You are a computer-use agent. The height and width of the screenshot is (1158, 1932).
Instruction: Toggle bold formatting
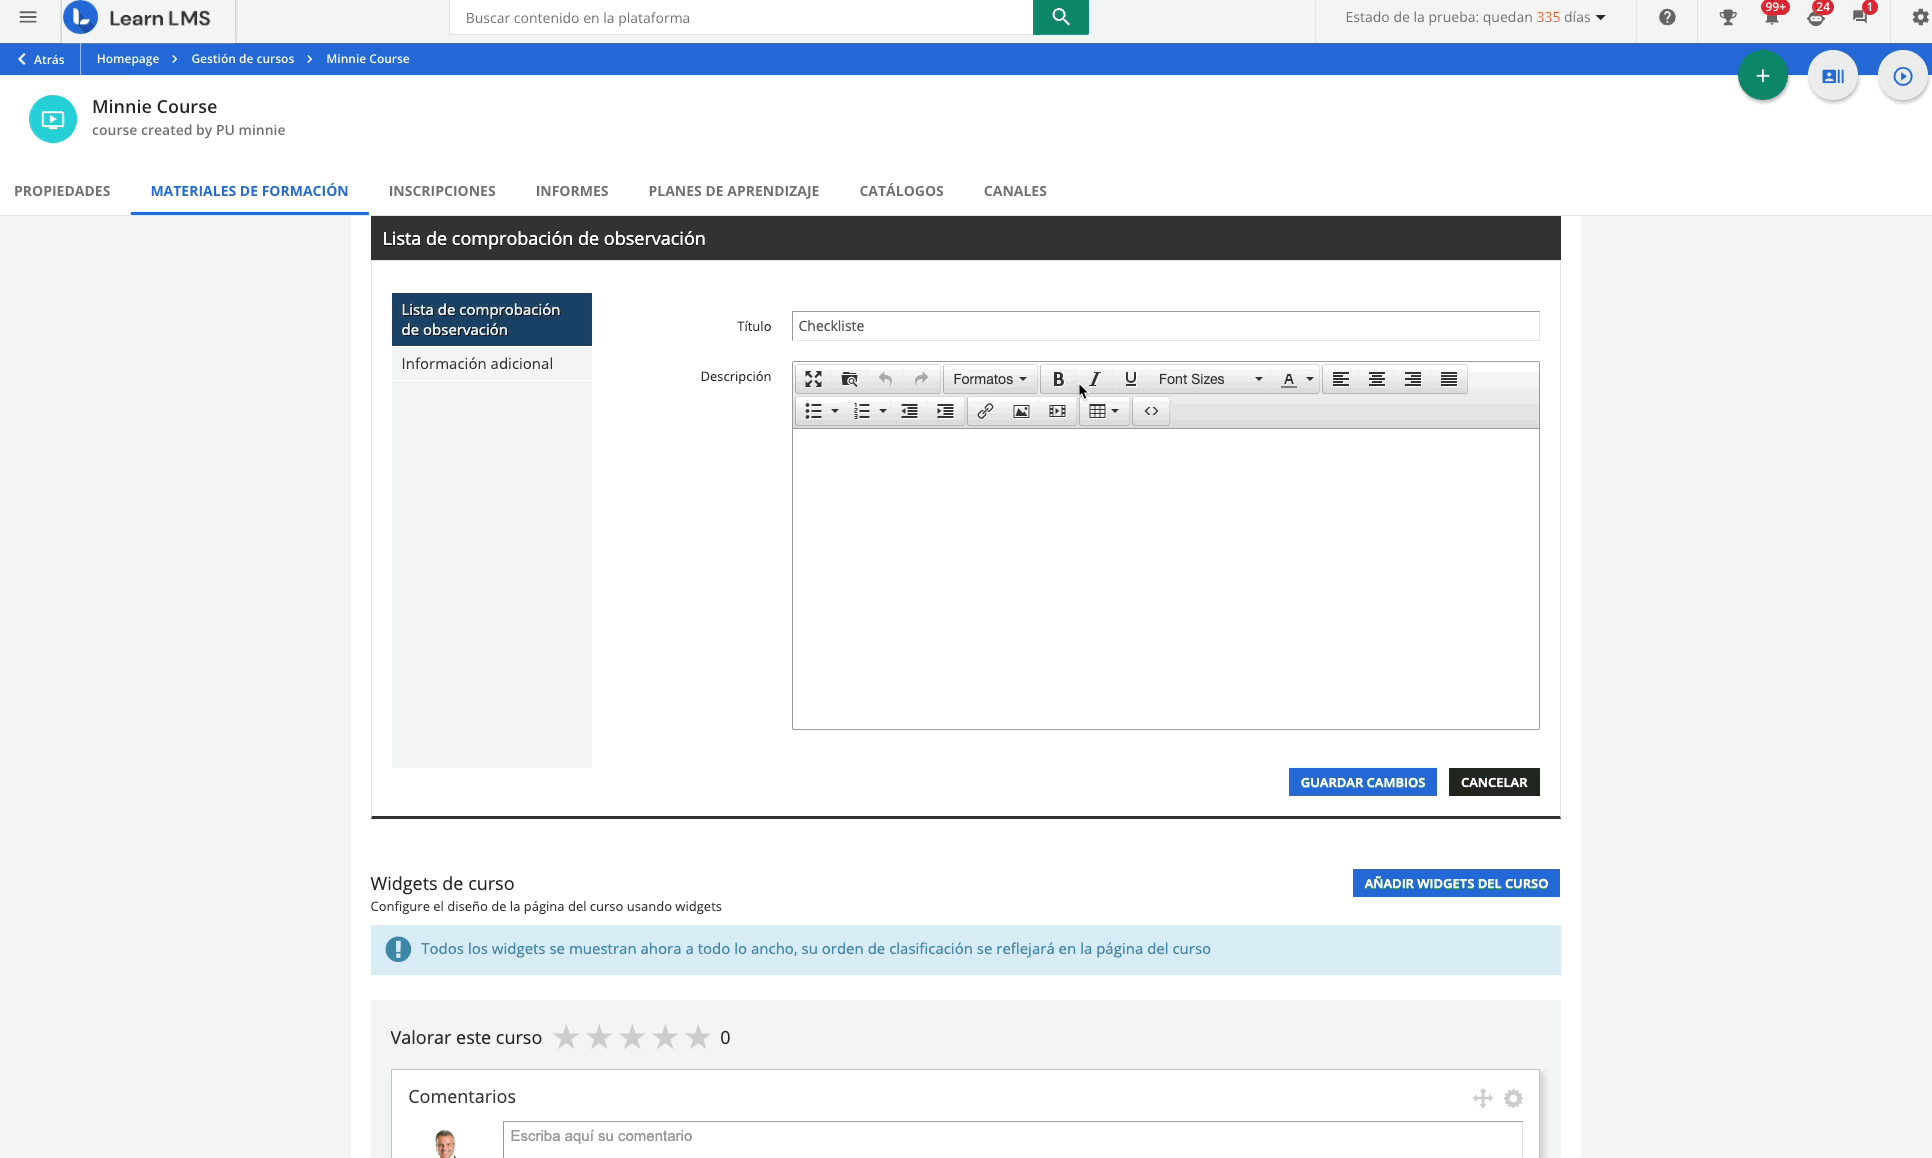[1058, 379]
